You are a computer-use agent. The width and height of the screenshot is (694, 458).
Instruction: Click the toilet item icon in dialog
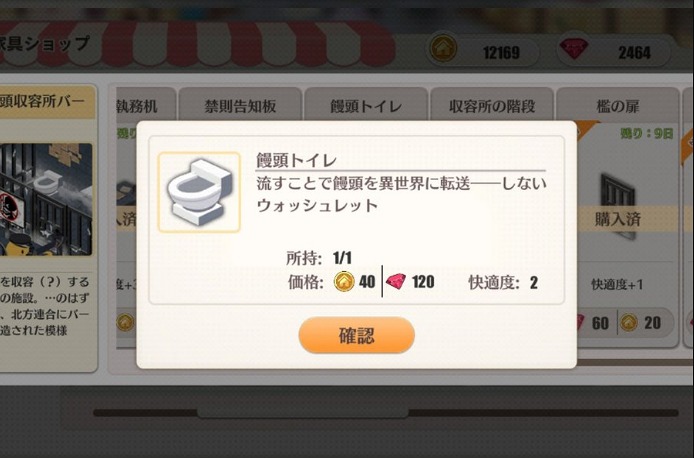coord(199,192)
